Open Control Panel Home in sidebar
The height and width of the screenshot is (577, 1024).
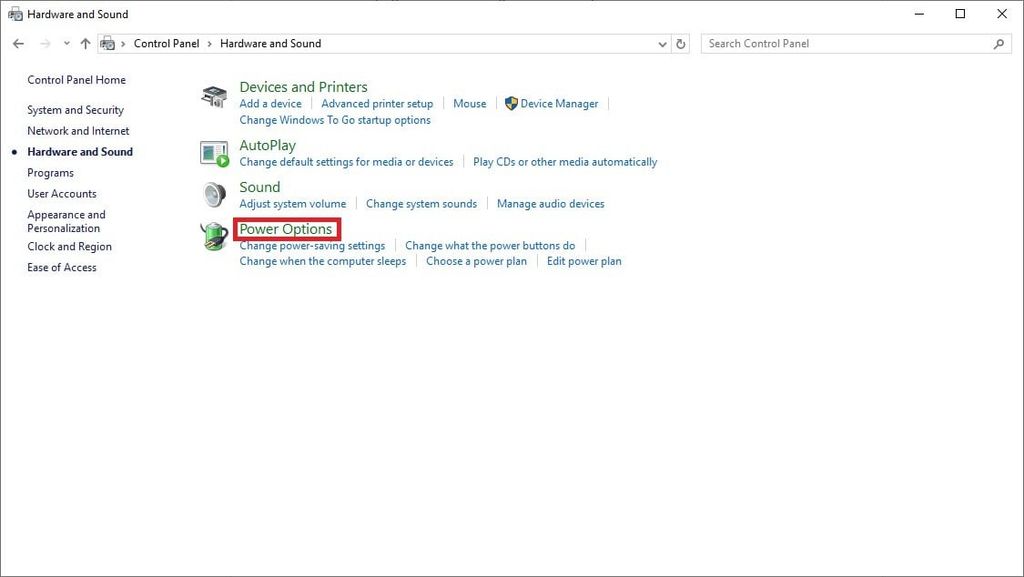point(76,80)
